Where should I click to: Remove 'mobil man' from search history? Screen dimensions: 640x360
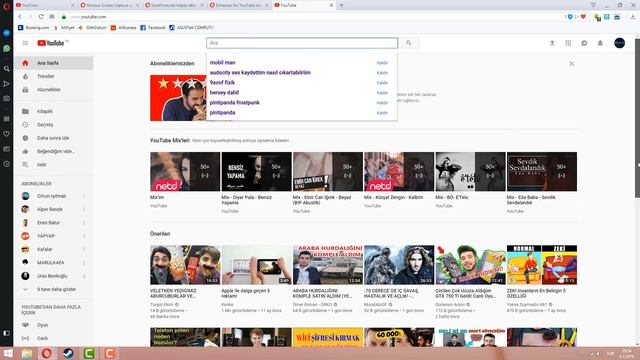pyautogui.click(x=382, y=63)
